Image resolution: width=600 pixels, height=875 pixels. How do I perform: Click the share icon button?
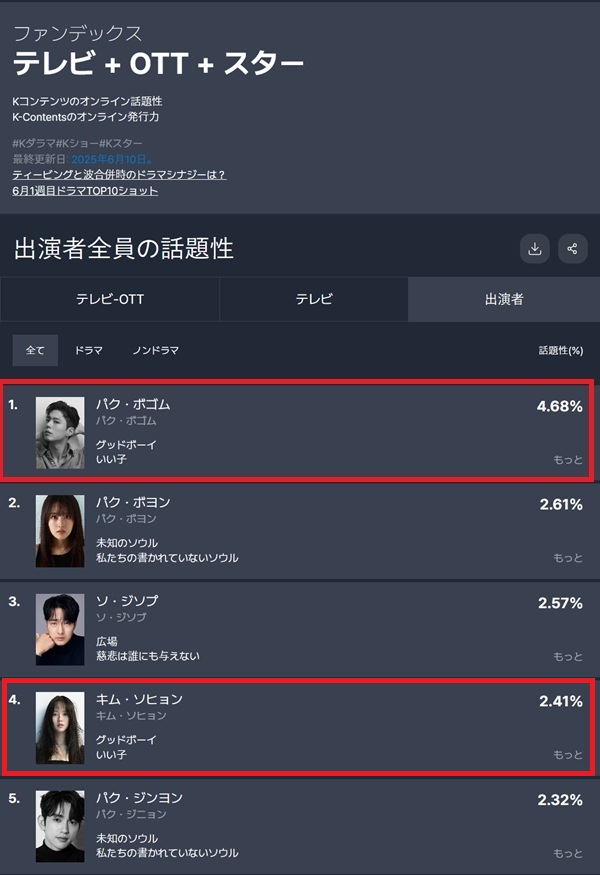(573, 248)
